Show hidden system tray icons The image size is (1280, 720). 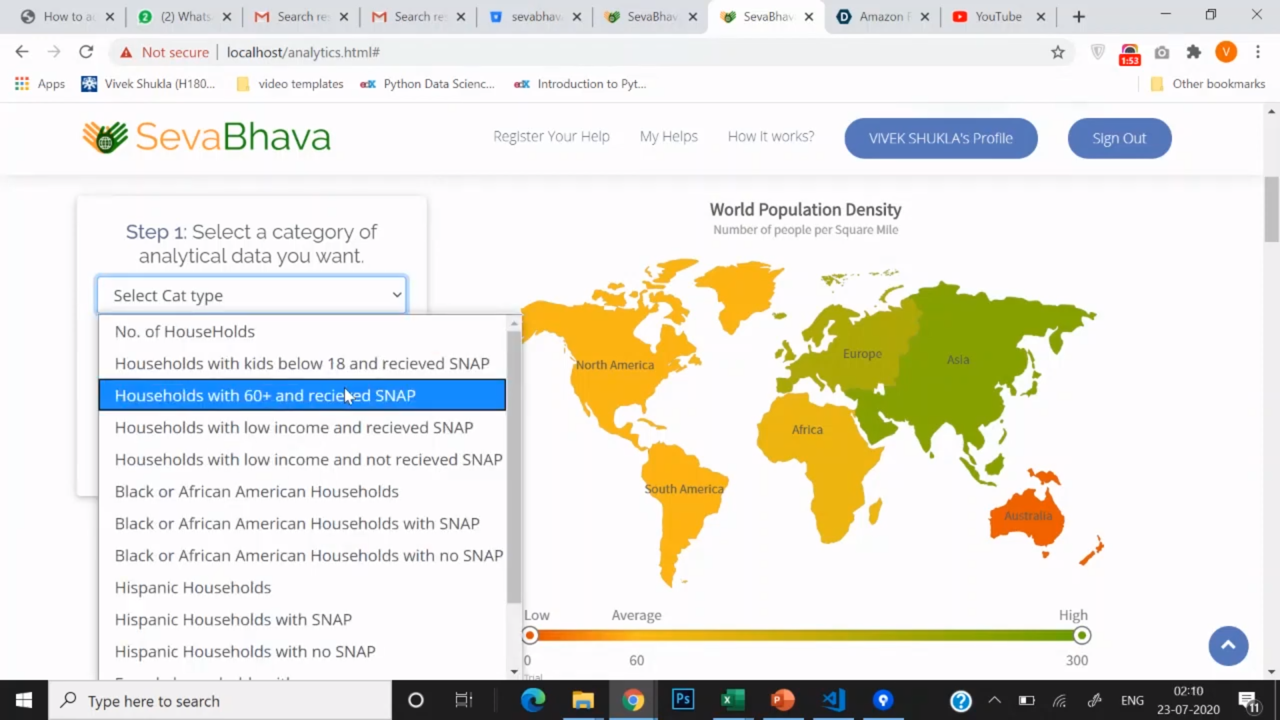[994, 700]
